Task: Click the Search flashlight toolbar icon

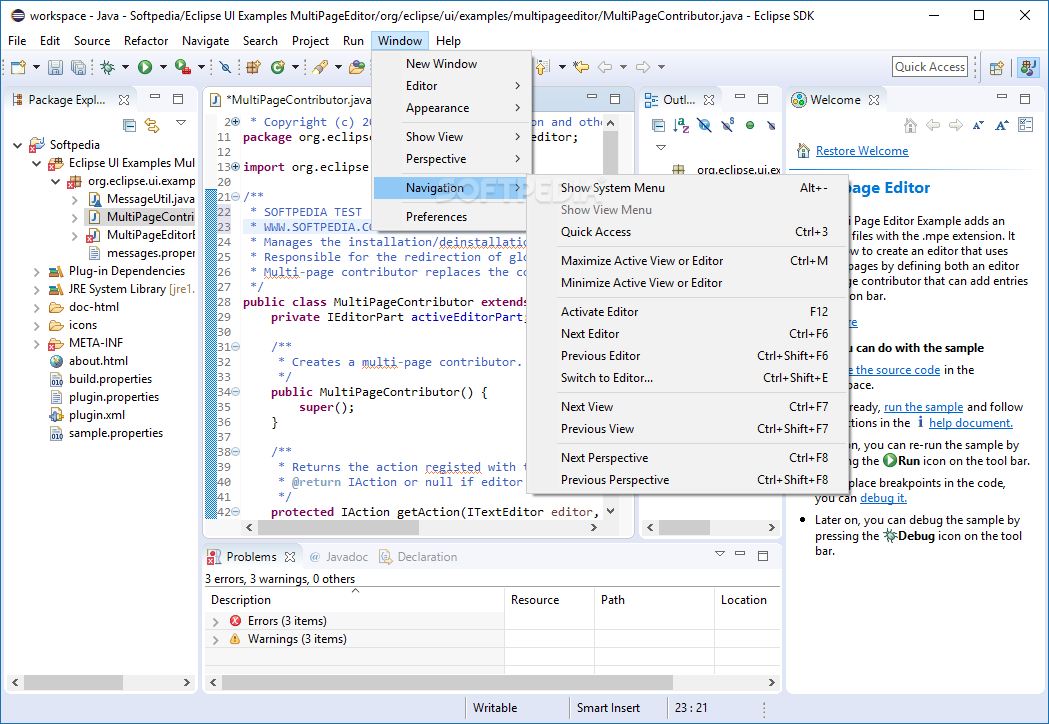Action: [321, 67]
